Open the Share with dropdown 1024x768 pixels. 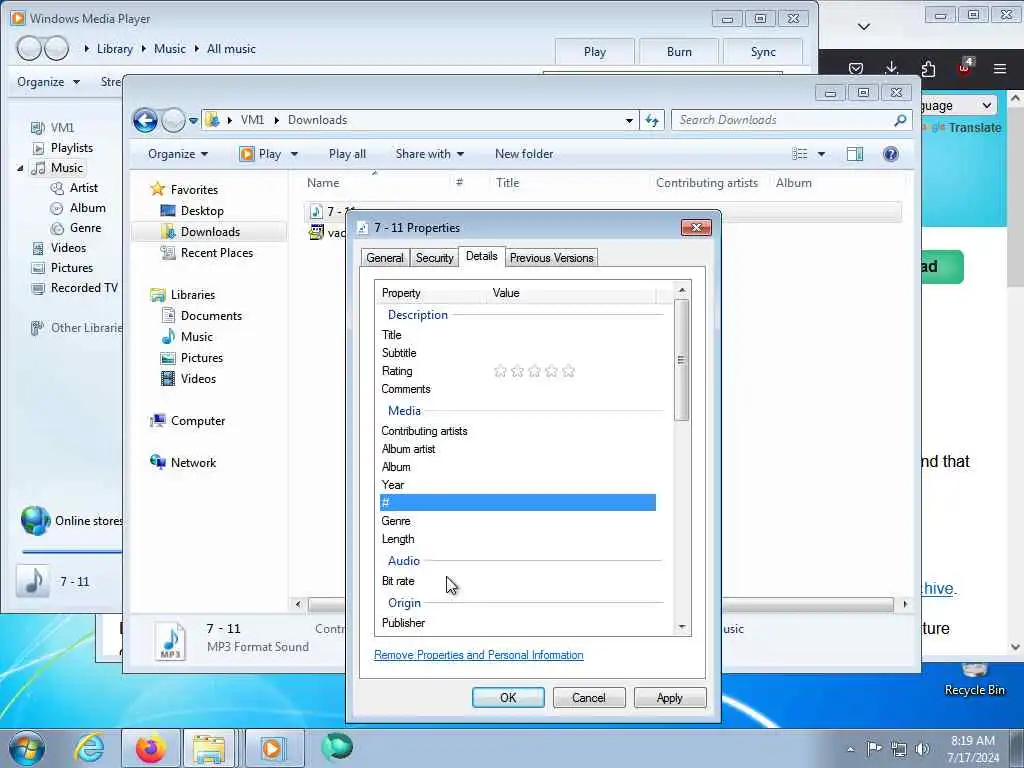pyautogui.click(x=430, y=154)
